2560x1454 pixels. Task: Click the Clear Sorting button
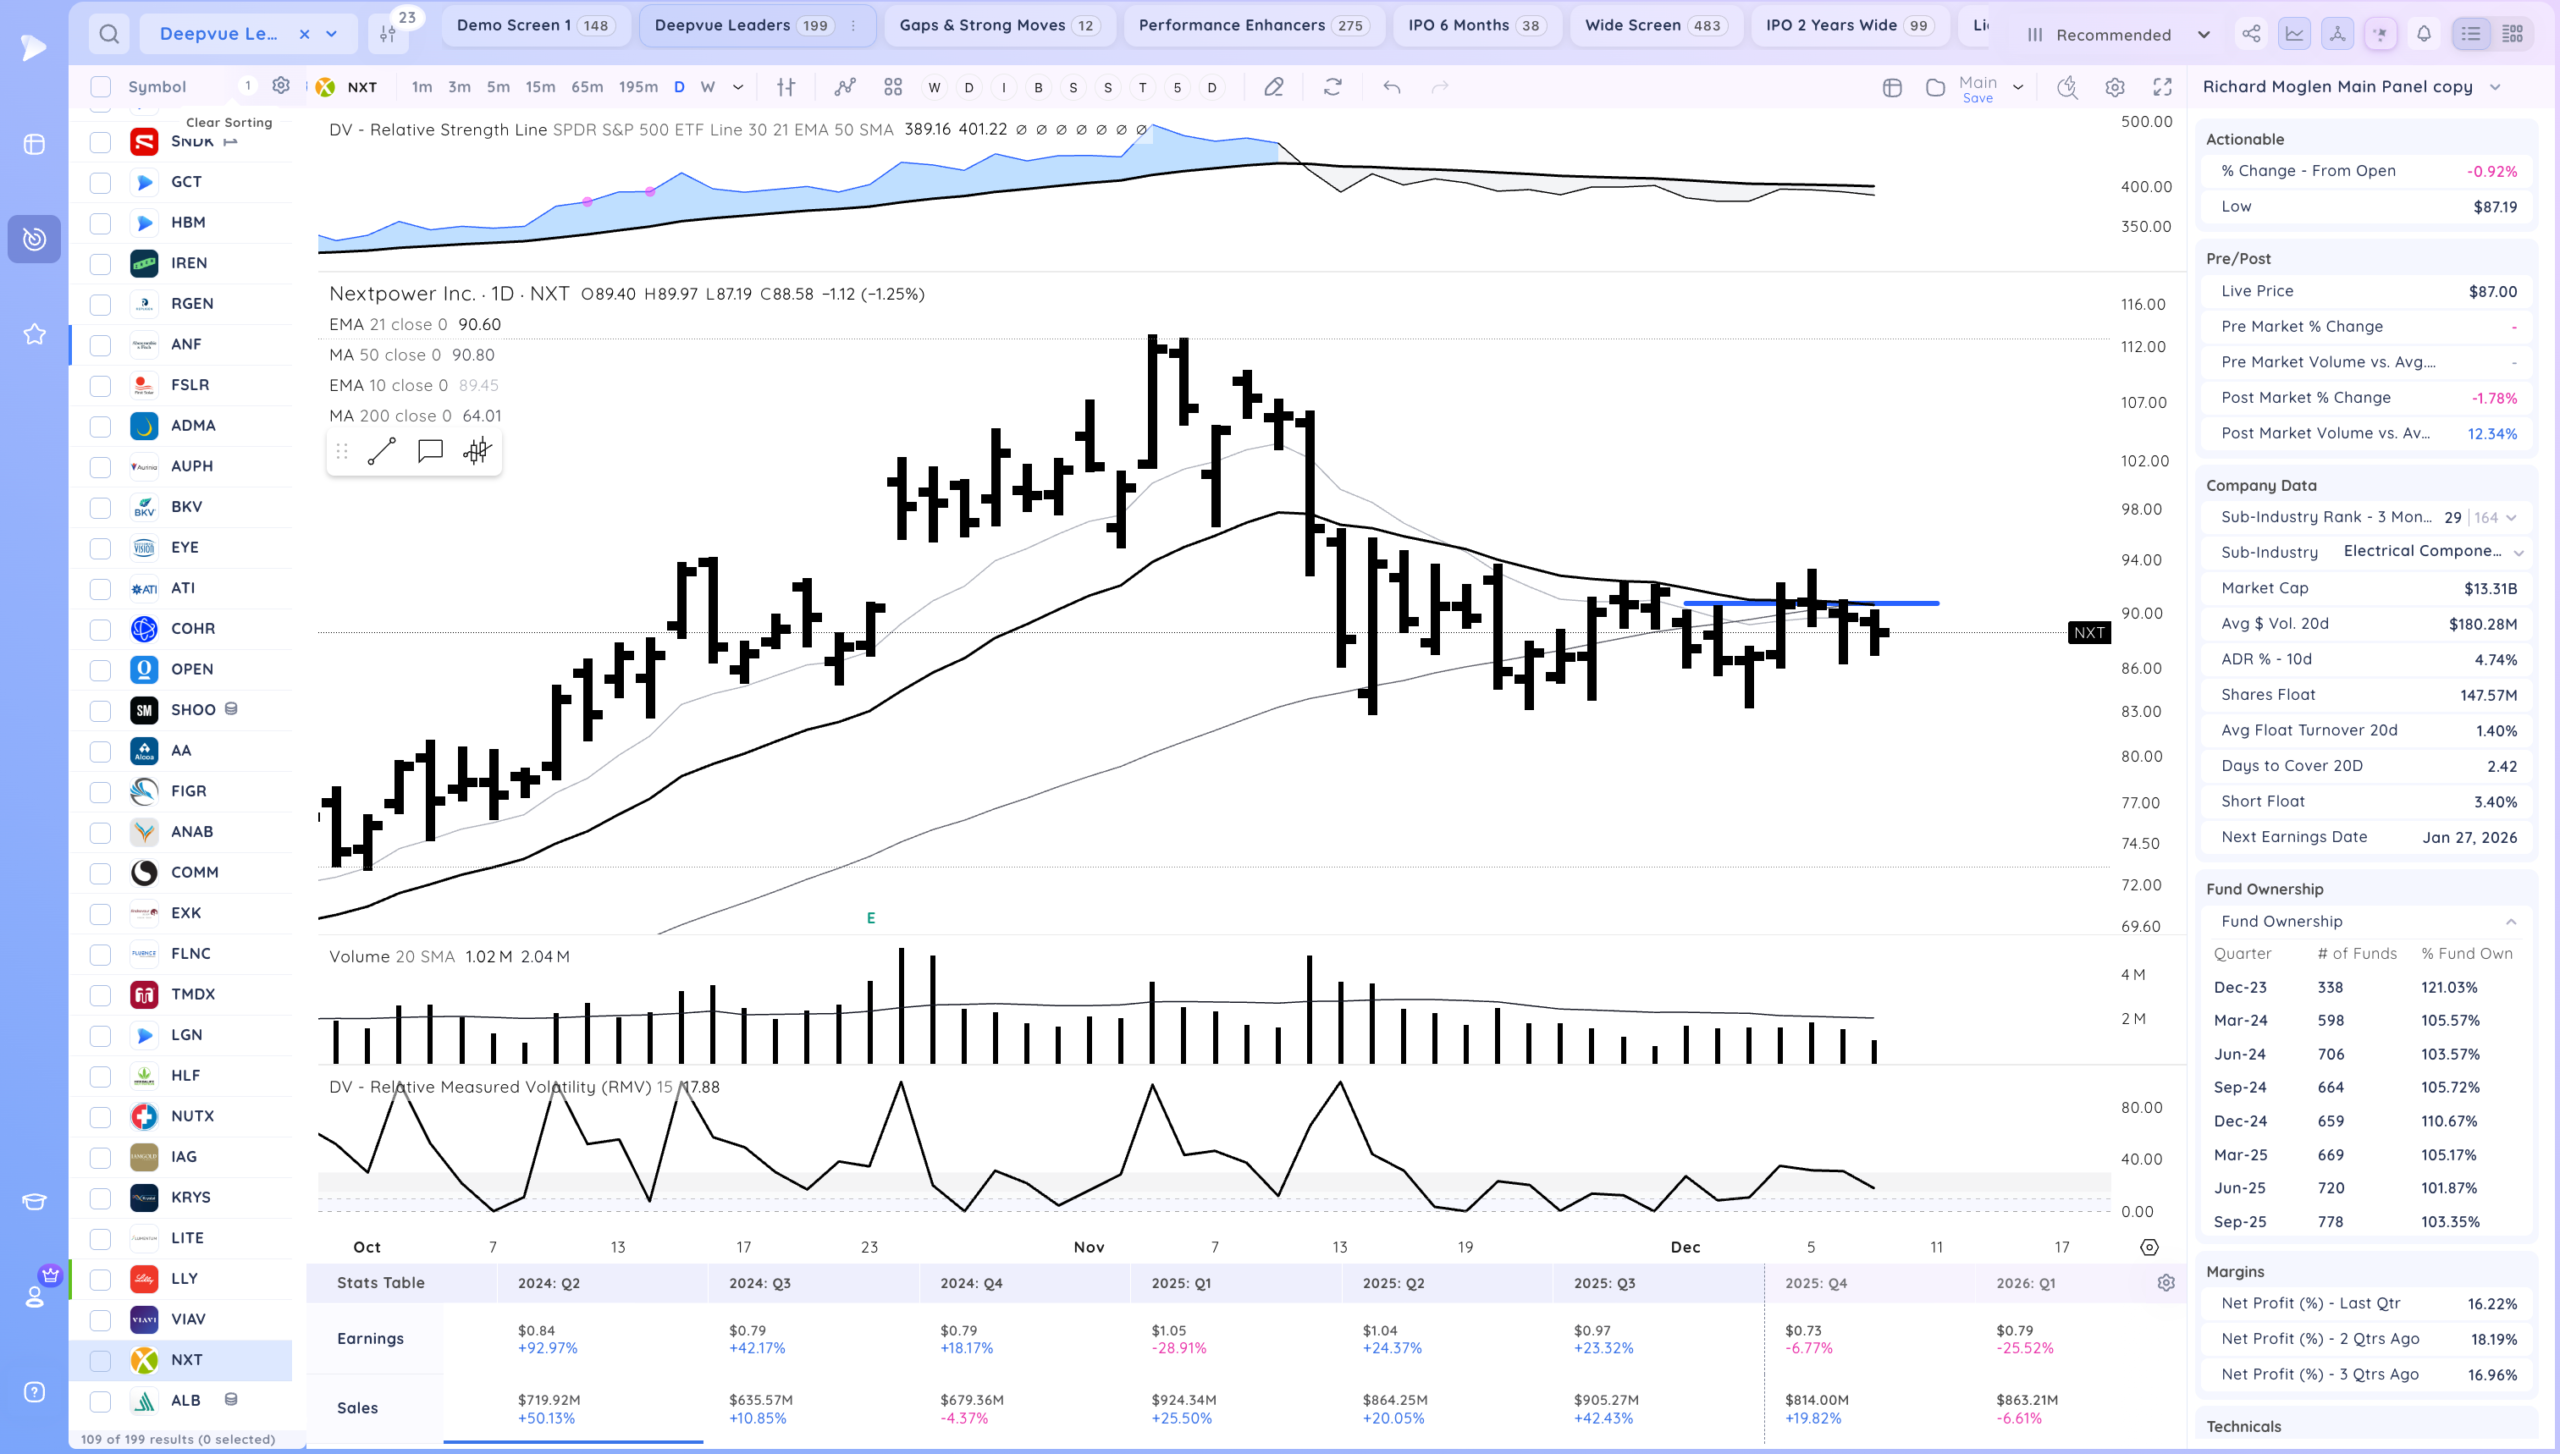pos(229,122)
